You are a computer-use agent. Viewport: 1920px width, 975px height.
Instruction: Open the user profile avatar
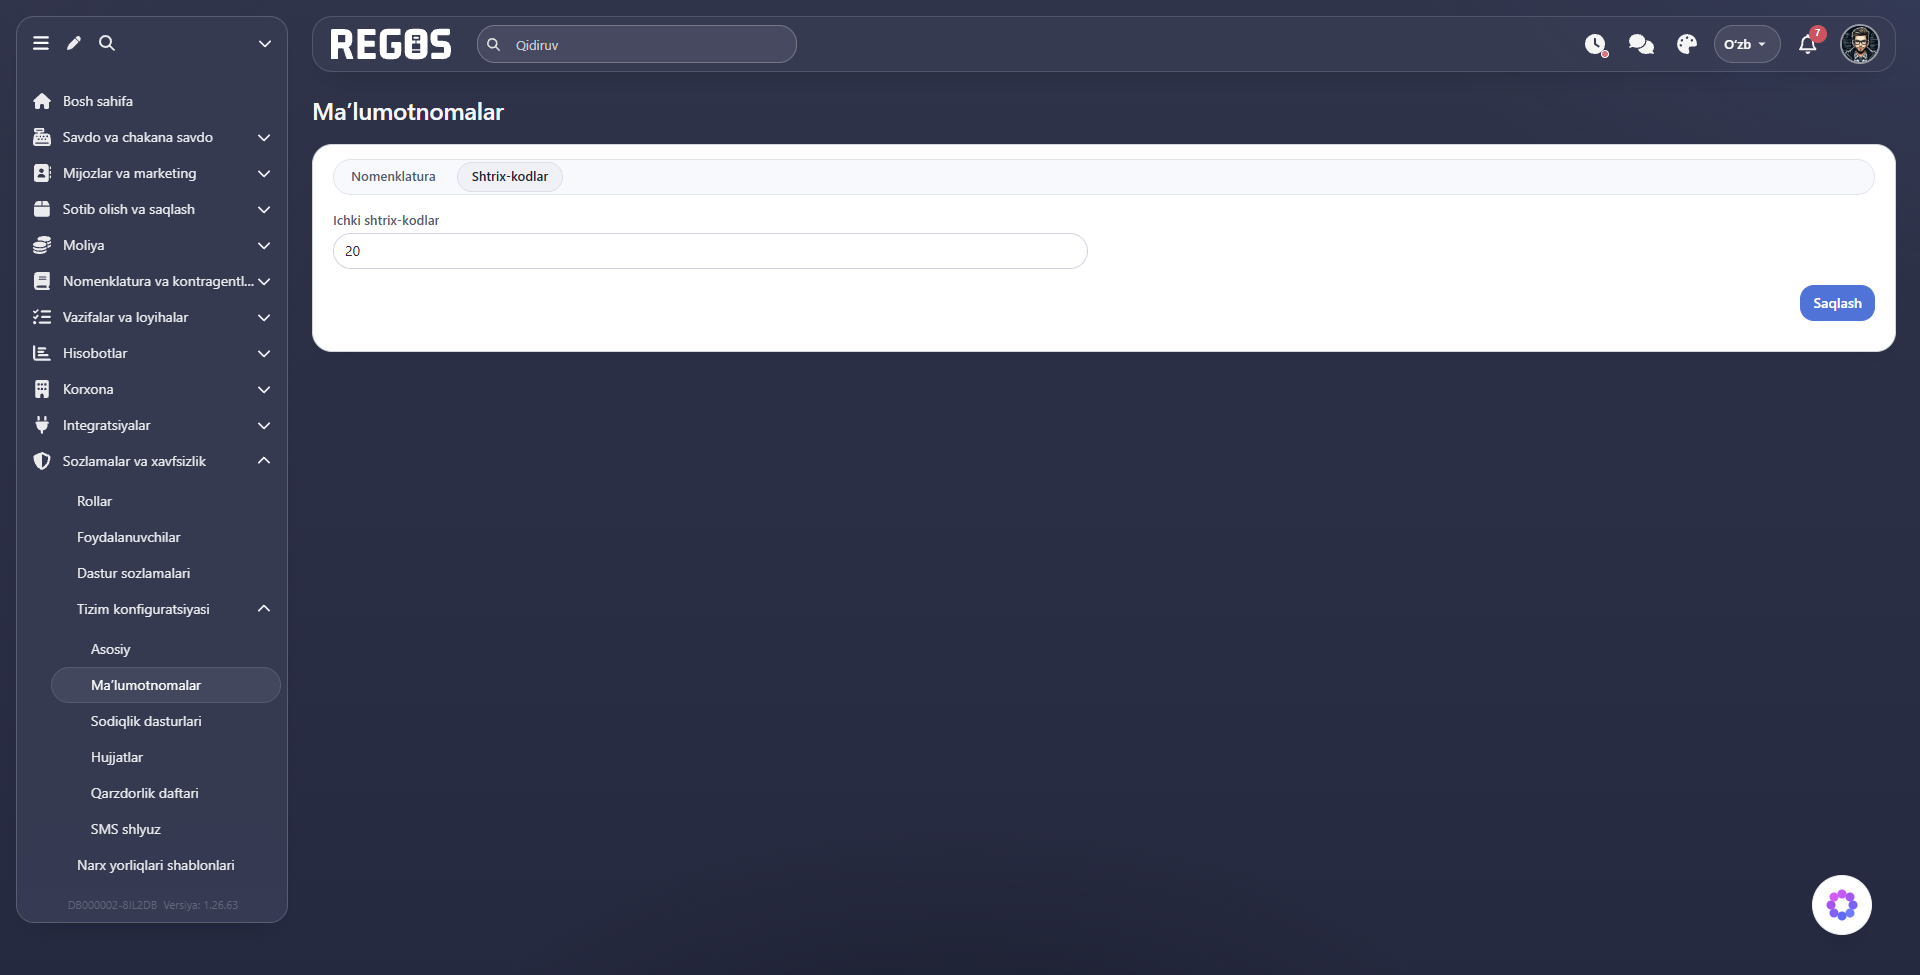[x=1860, y=44]
